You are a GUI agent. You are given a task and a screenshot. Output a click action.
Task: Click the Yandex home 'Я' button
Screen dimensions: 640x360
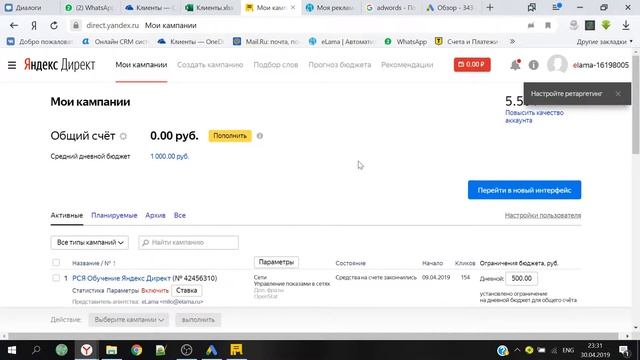click(x=34, y=25)
